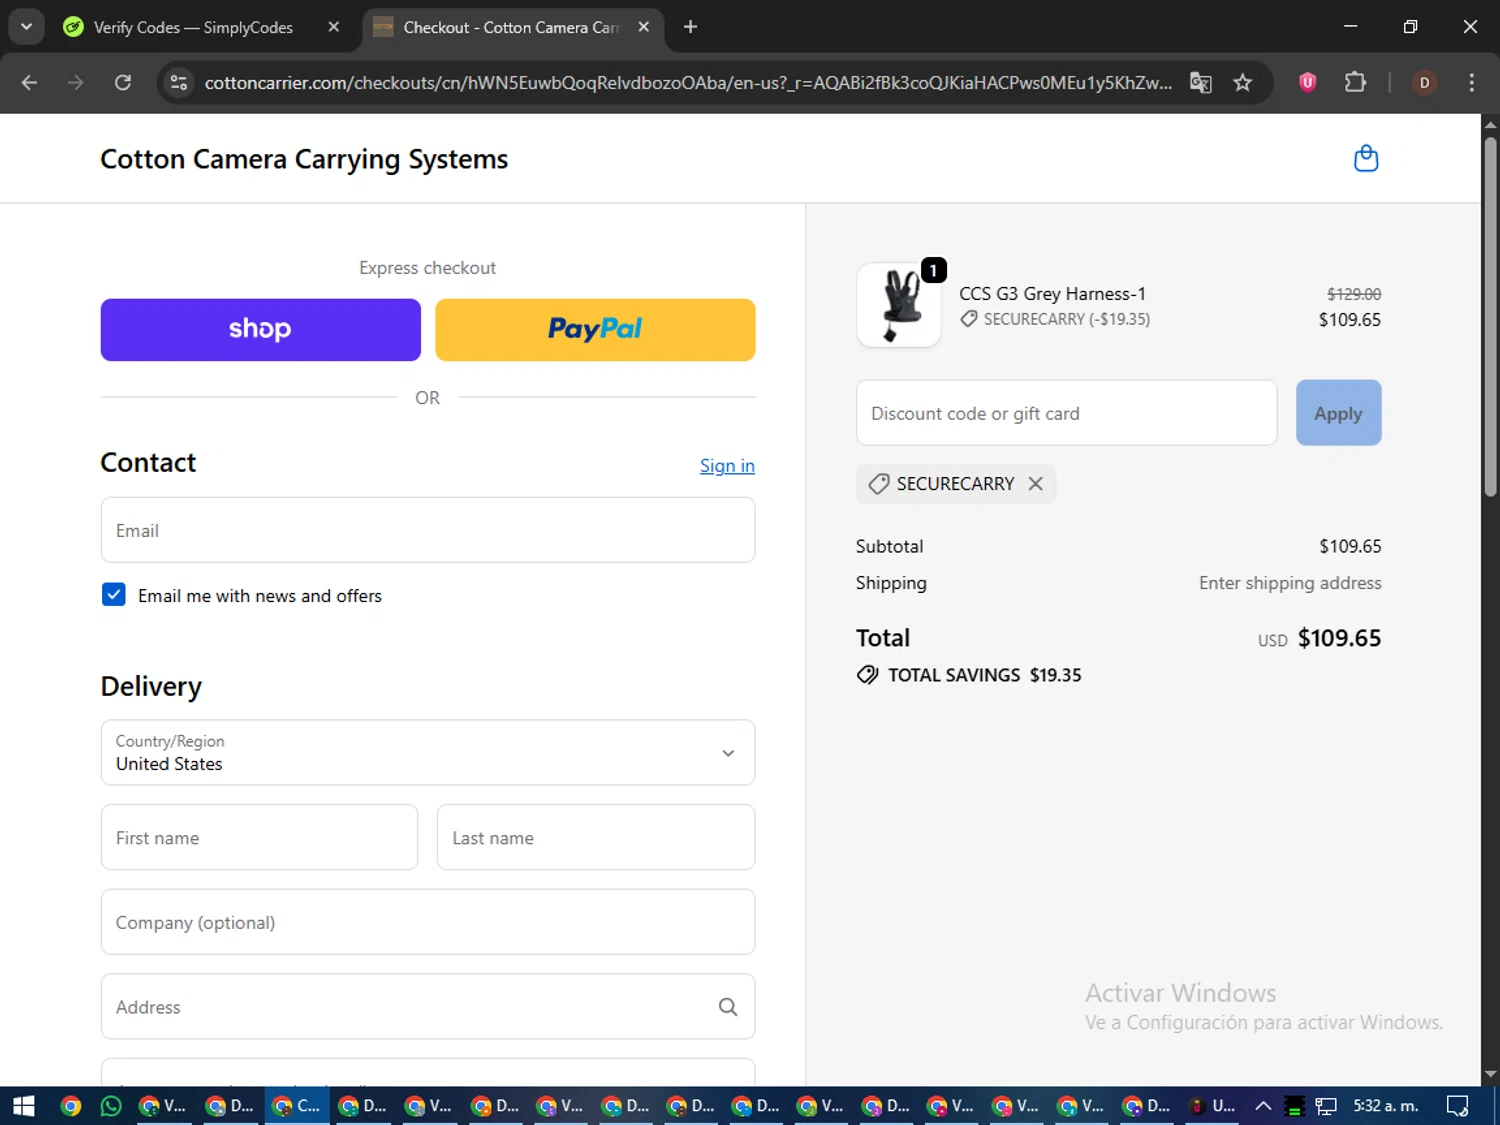Click the address search magnifier icon
Image resolution: width=1500 pixels, height=1125 pixels.
click(x=728, y=1007)
